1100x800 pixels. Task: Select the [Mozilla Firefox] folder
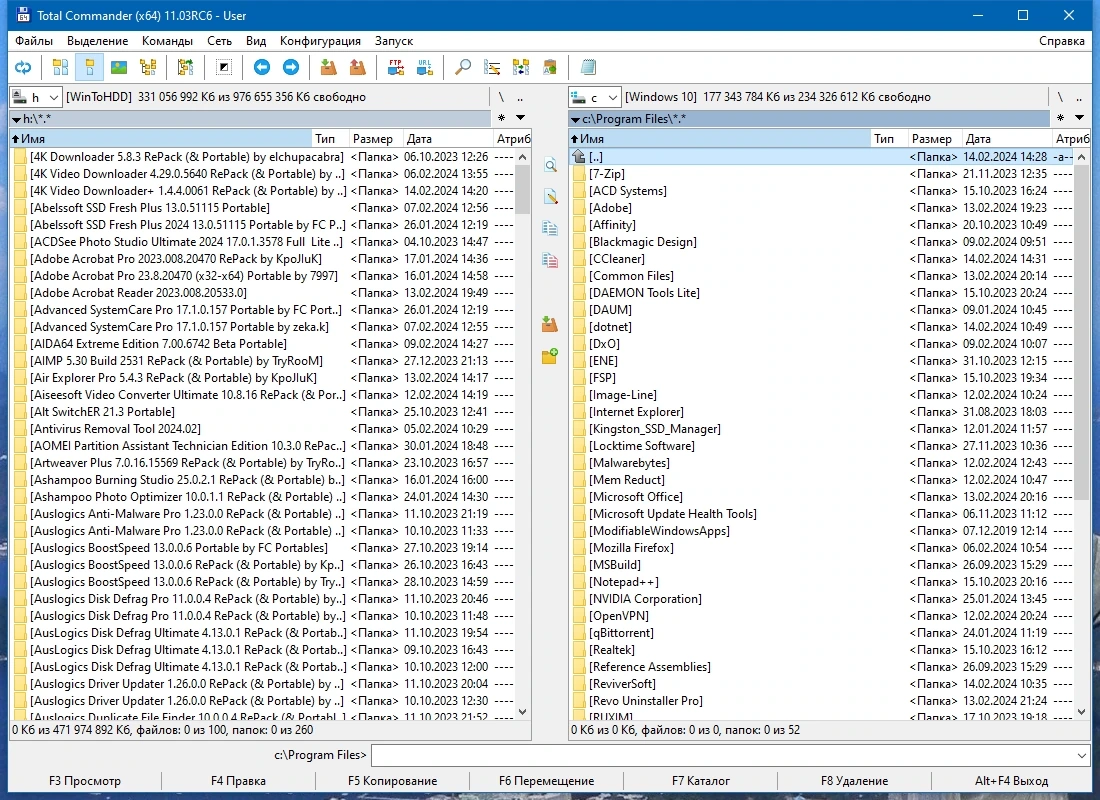[821, 547]
